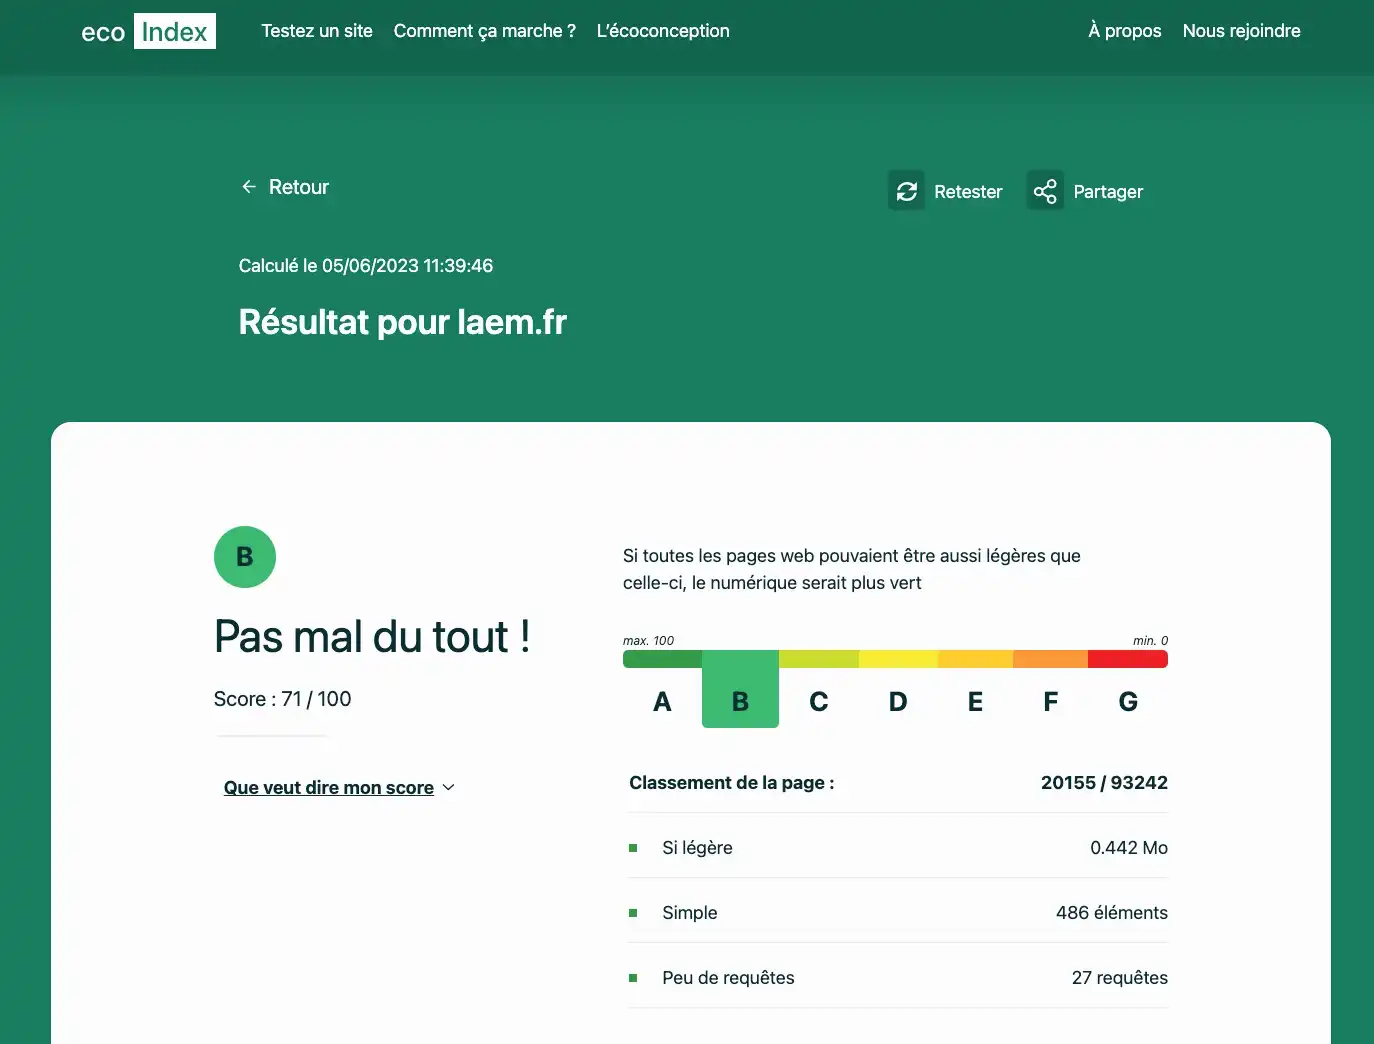Click the 27 requêtes value
This screenshot has width=1374, height=1044.
(1120, 978)
